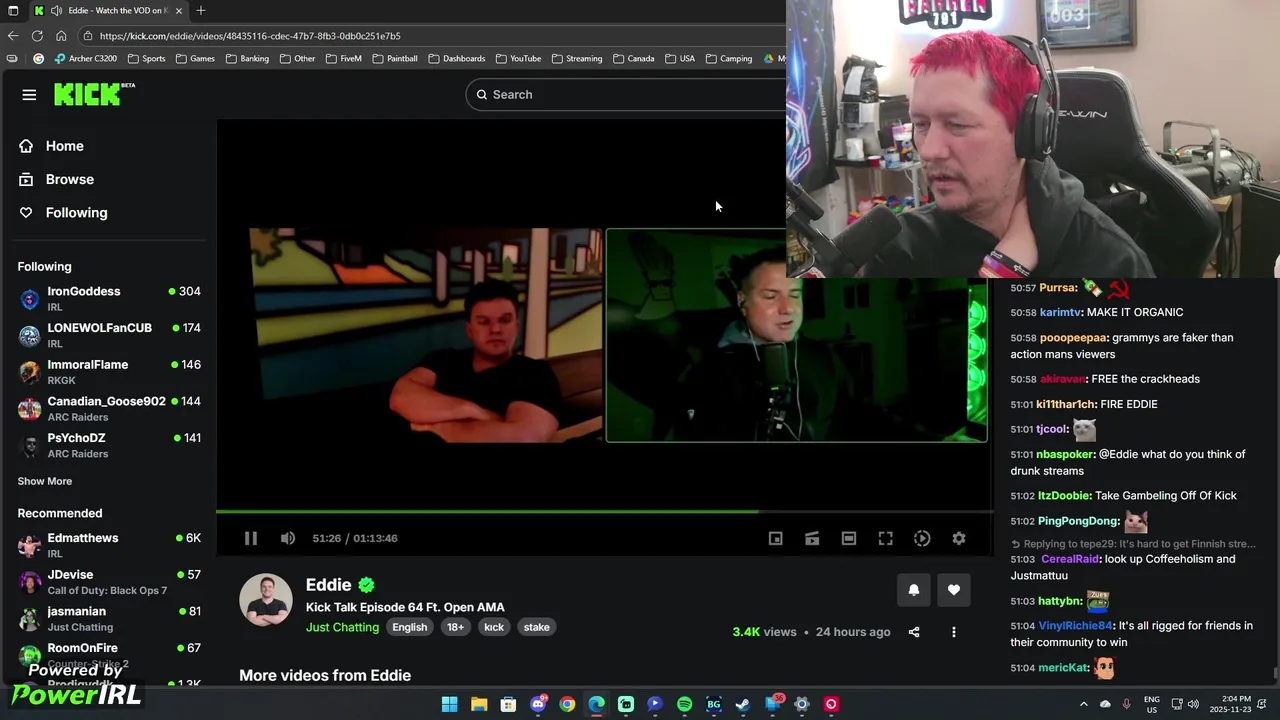Image resolution: width=1280 pixels, height=720 pixels.
Task: Share this VOD via share icon
Action: [914, 632]
